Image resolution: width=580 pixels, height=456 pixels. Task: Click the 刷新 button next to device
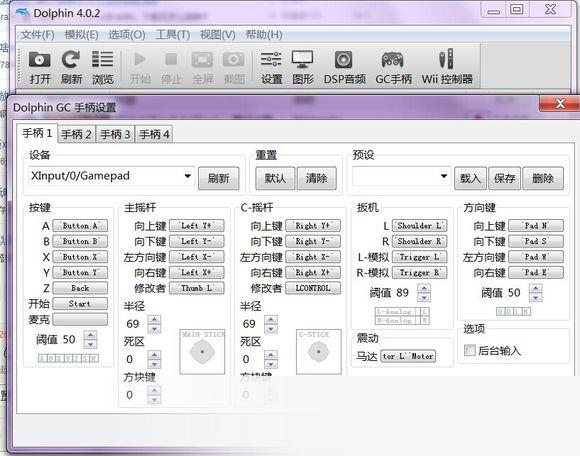point(218,178)
